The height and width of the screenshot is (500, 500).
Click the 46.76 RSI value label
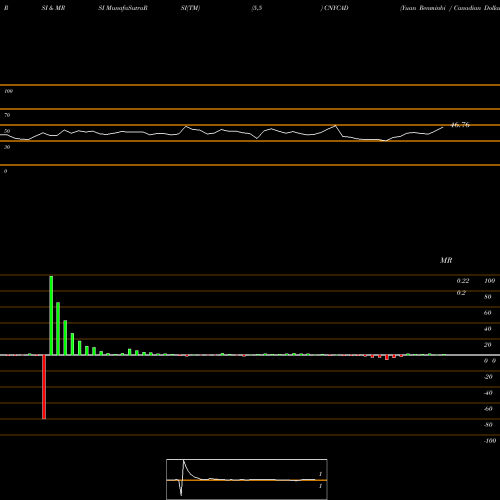460,125
